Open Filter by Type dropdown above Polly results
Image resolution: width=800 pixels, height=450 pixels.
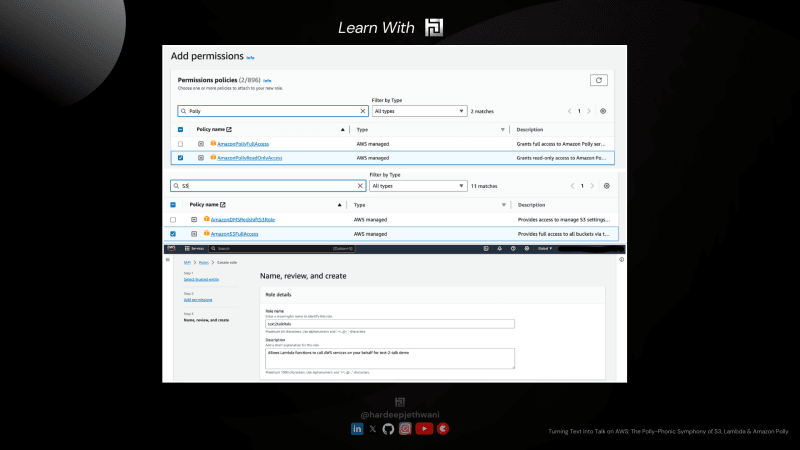click(419, 111)
